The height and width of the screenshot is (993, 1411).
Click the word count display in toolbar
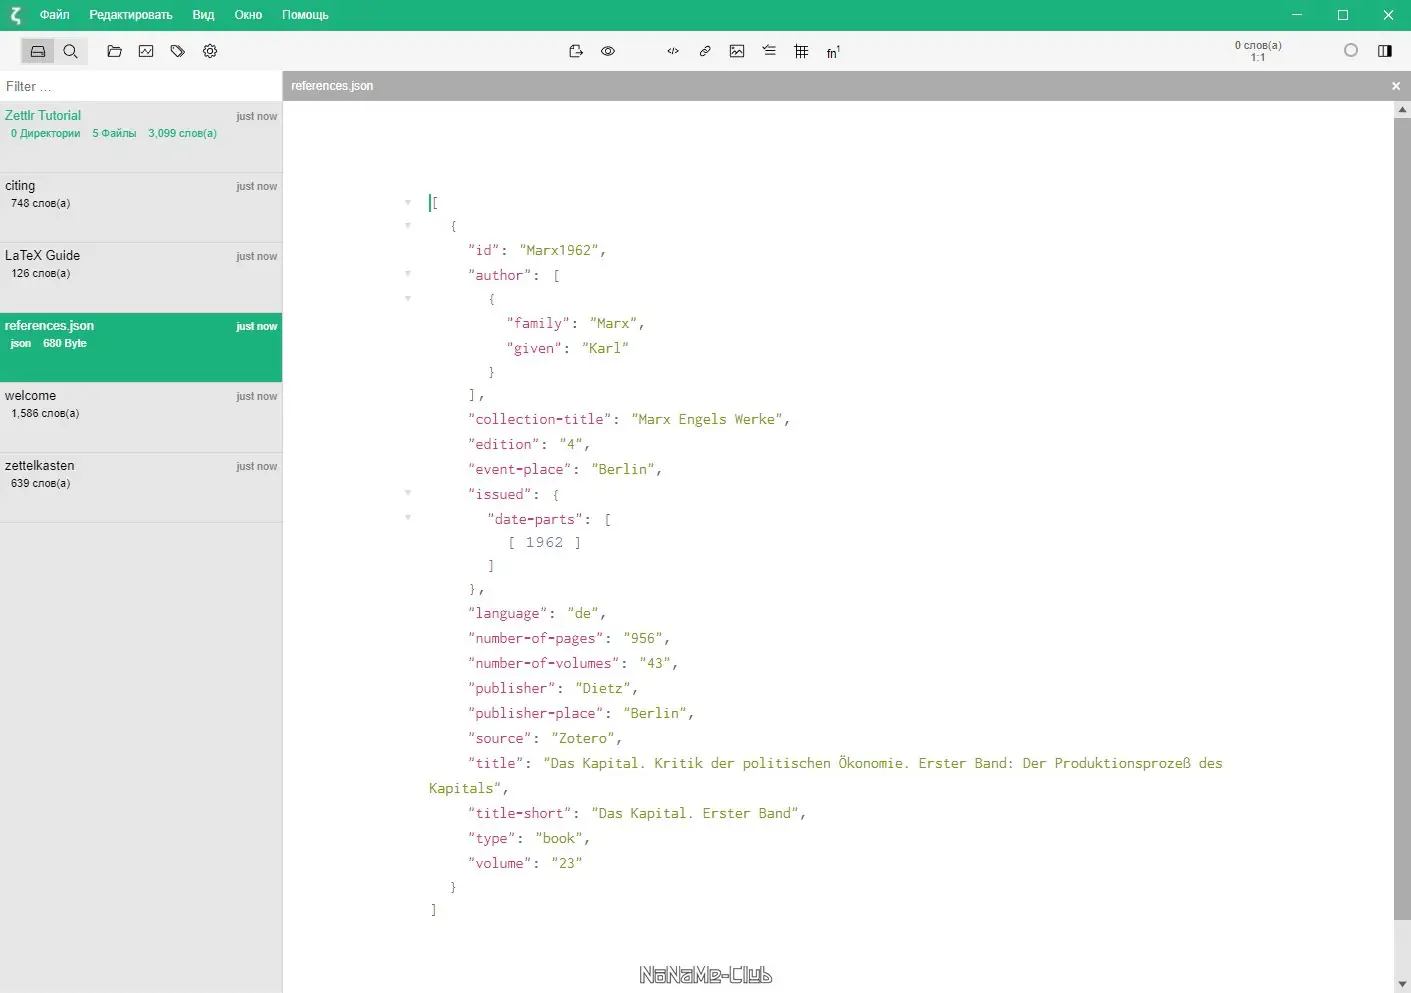(x=1258, y=51)
